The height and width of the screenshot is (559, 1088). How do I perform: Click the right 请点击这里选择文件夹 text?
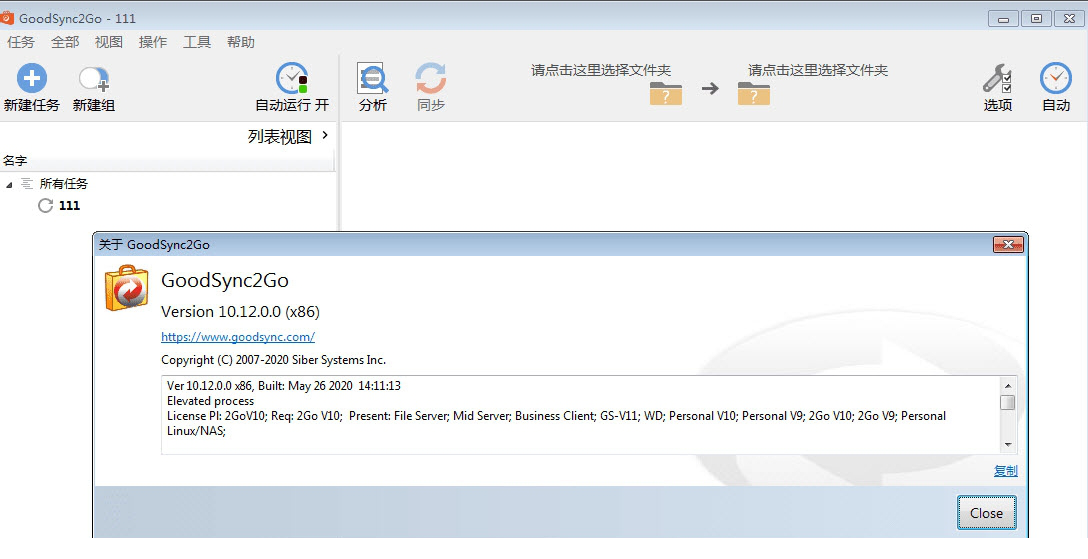[x=818, y=70]
